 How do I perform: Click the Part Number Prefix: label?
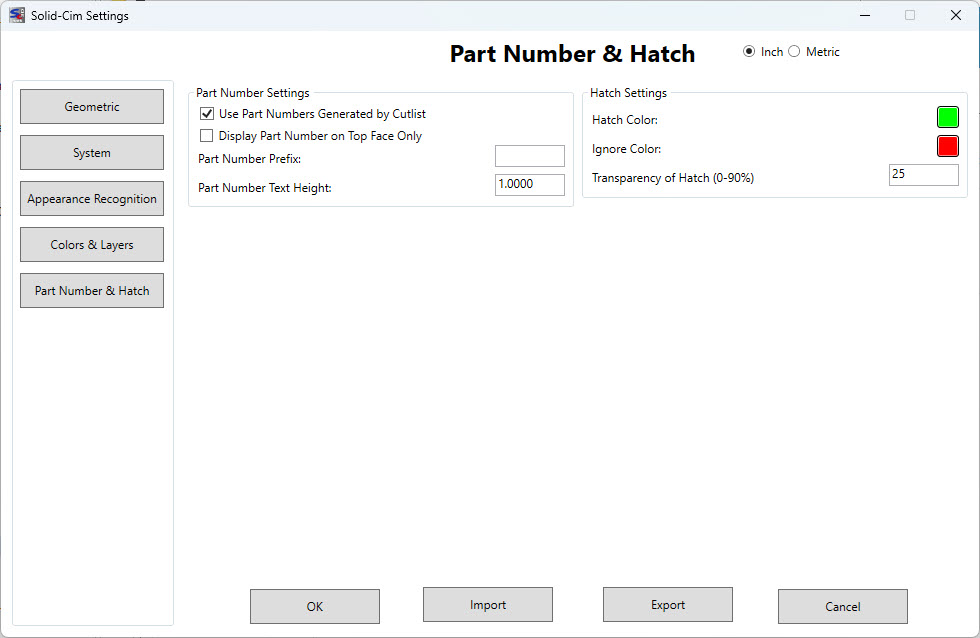(x=249, y=159)
